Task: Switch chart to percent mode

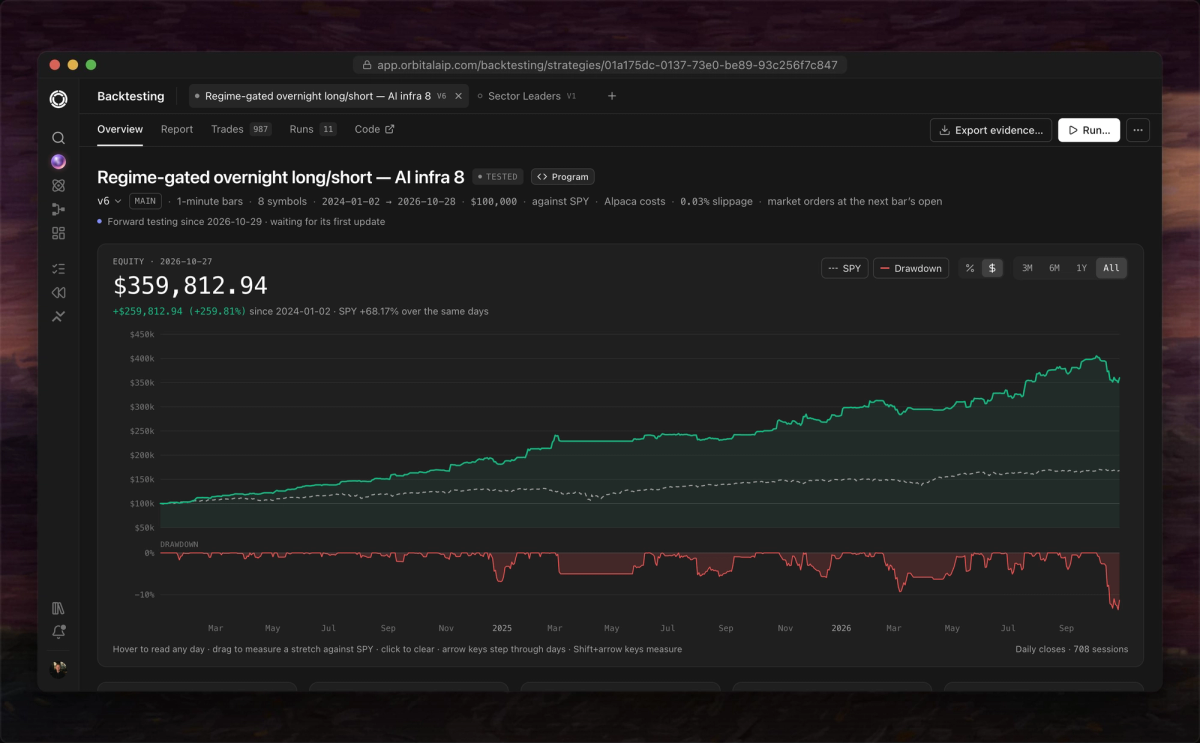Action: click(970, 268)
